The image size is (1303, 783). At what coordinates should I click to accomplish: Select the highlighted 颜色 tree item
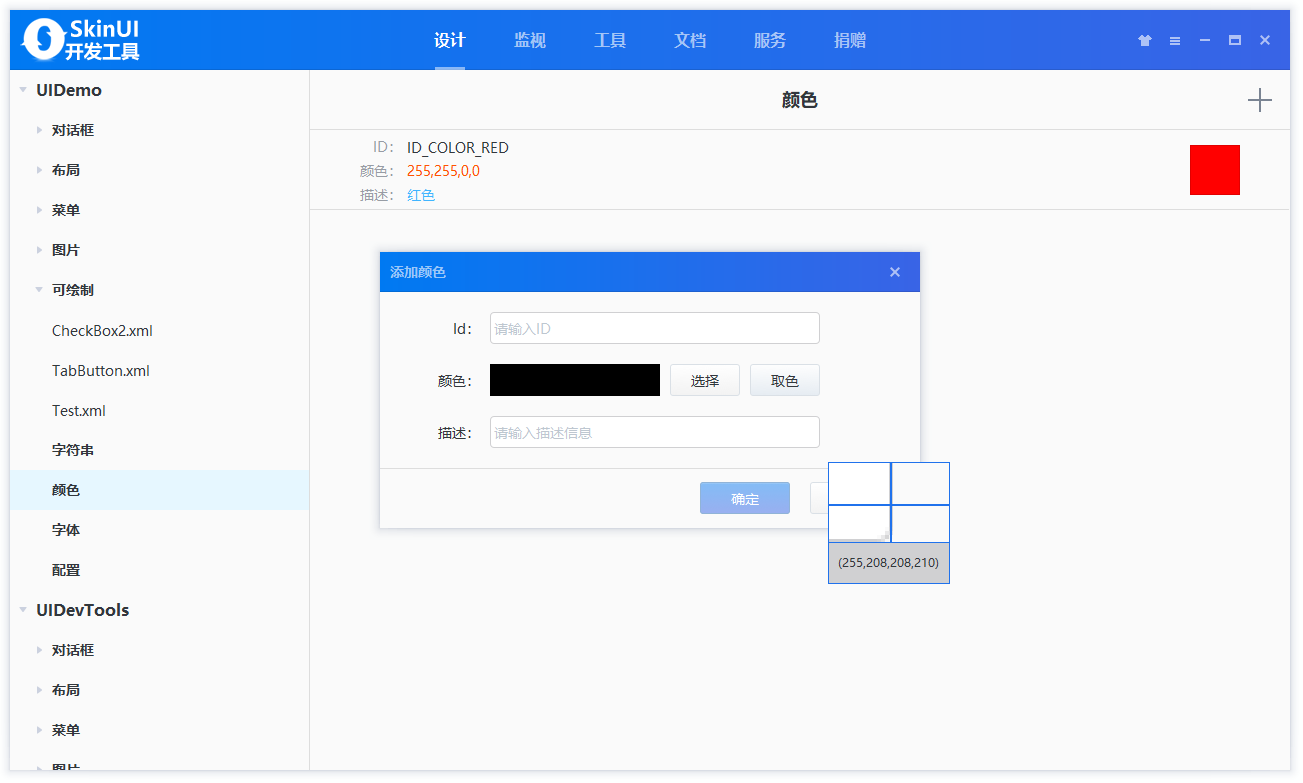click(x=160, y=490)
